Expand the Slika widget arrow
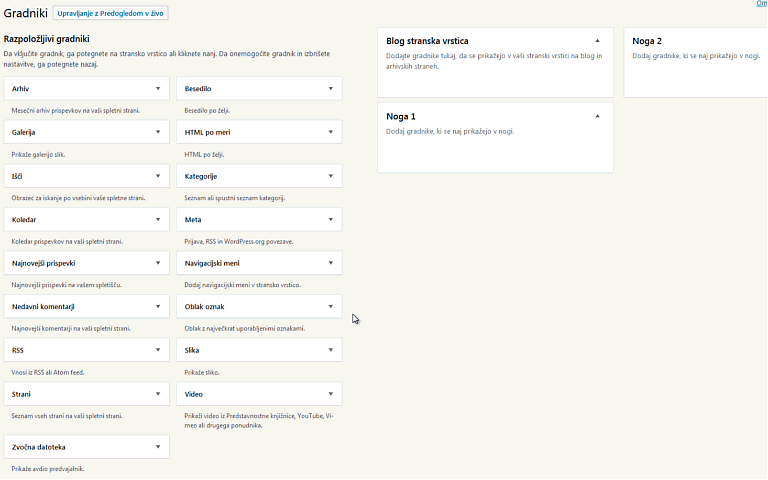Viewport: 768px width, 480px height. point(330,350)
